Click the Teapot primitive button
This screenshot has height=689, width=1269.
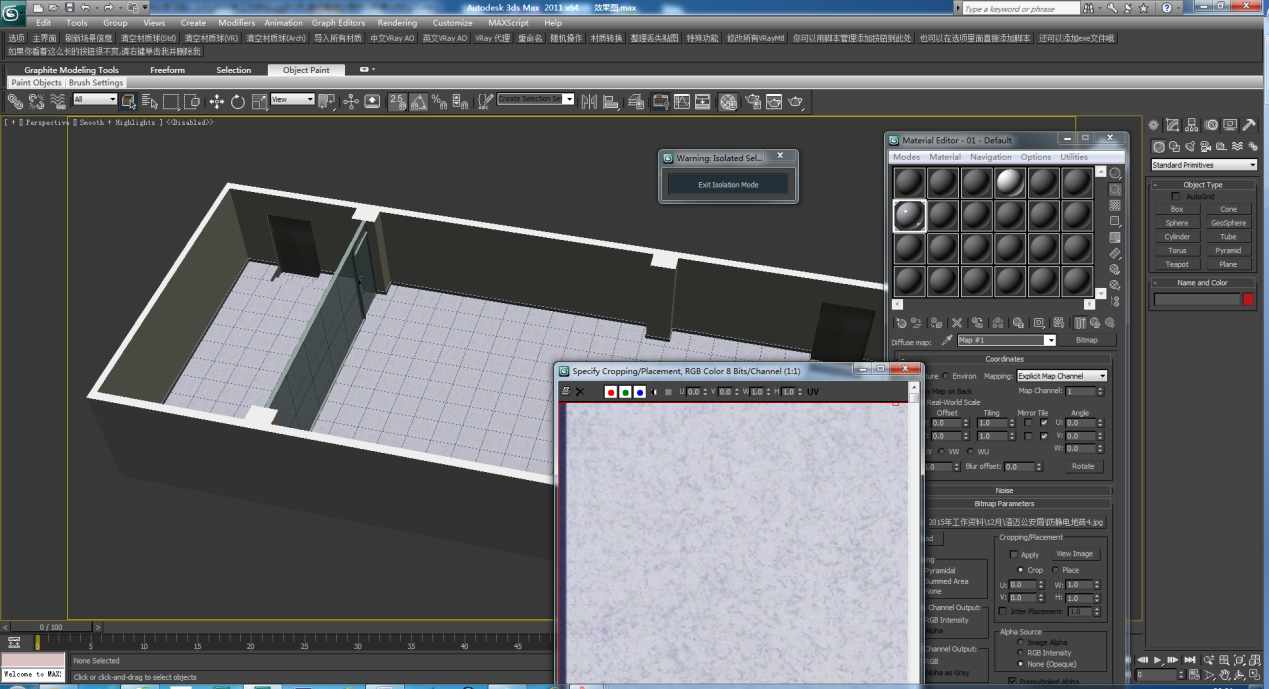[1177, 264]
